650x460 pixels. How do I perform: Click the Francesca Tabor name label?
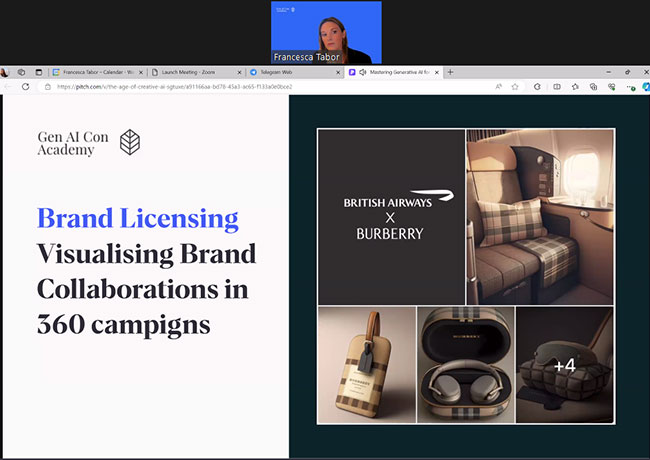(307, 57)
